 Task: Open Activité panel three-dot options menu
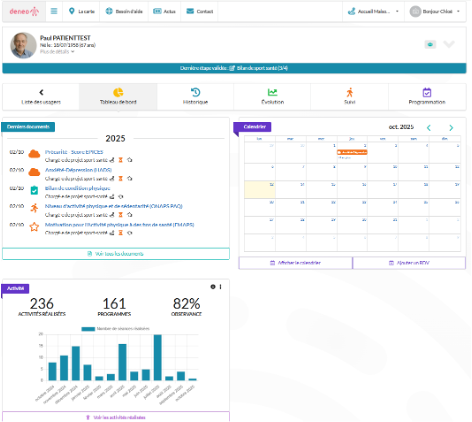click(x=220, y=287)
